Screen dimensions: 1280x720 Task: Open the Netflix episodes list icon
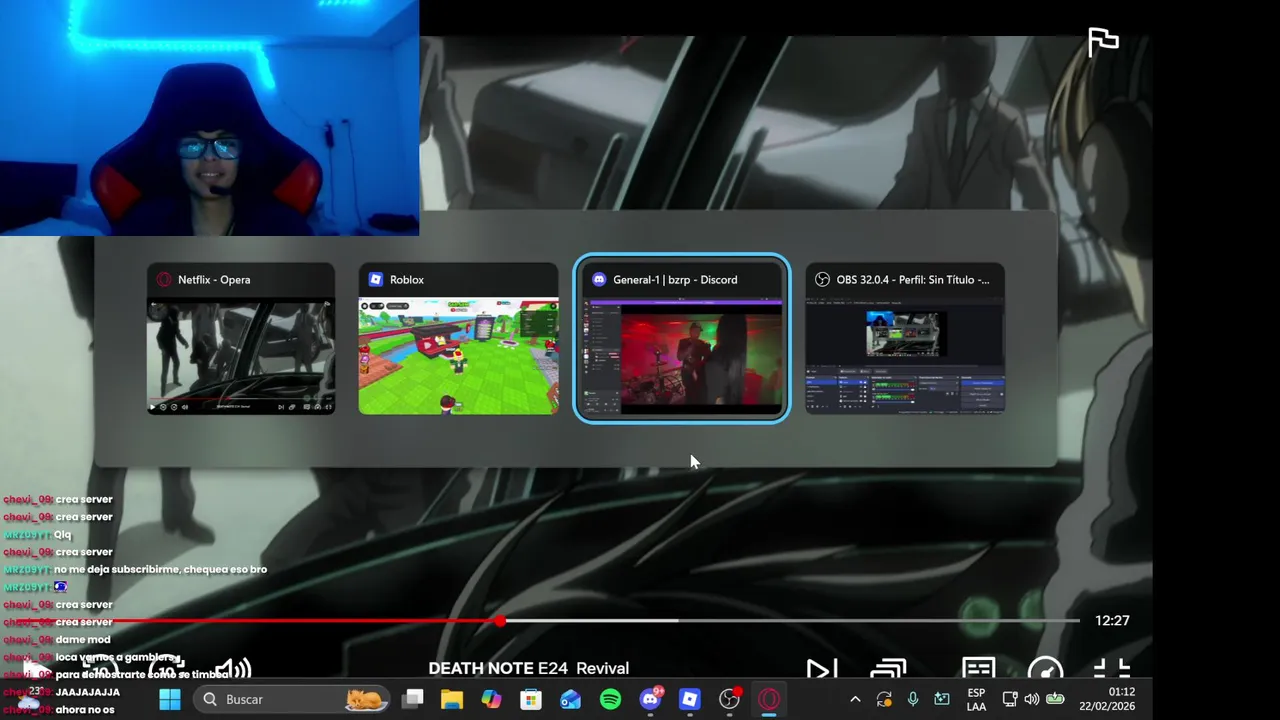pos(888,669)
